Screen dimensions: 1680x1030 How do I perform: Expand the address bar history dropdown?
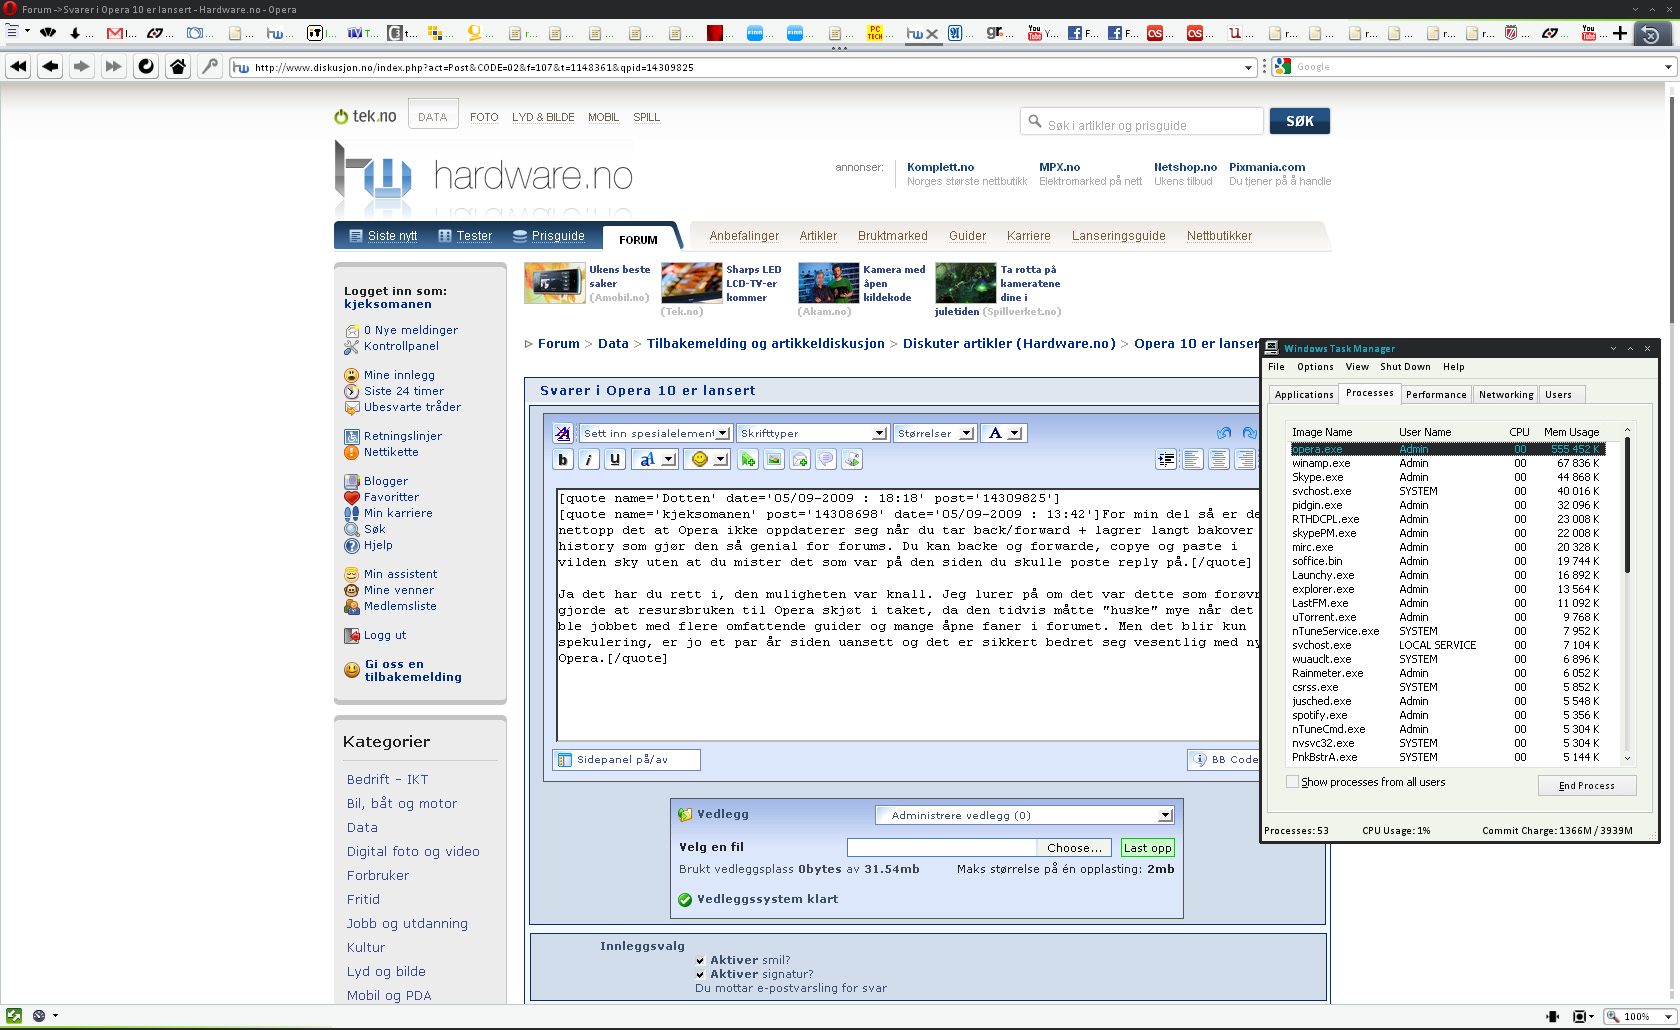click(1248, 67)
